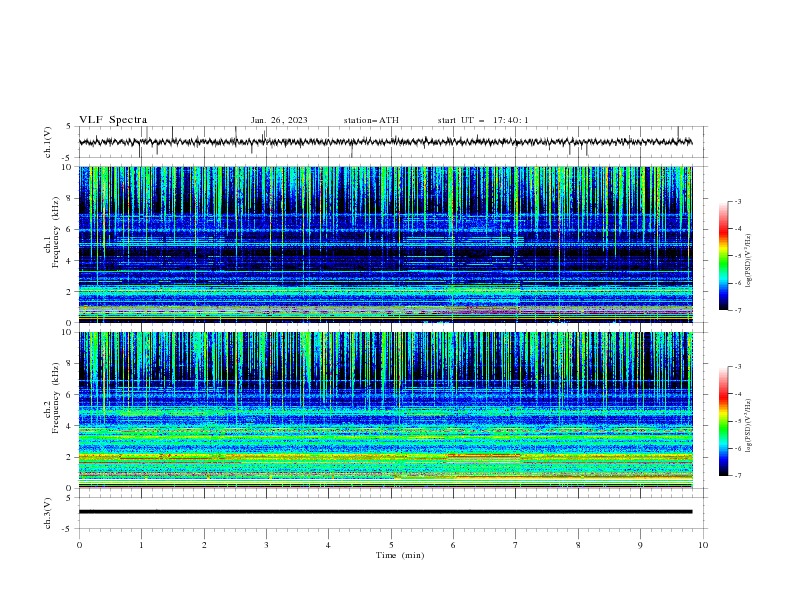Image resolution: width=792 pixels, height=612 pixels.
Task: Click inside the ch.1 spectrogram panel
Action: tap(385, 244)
